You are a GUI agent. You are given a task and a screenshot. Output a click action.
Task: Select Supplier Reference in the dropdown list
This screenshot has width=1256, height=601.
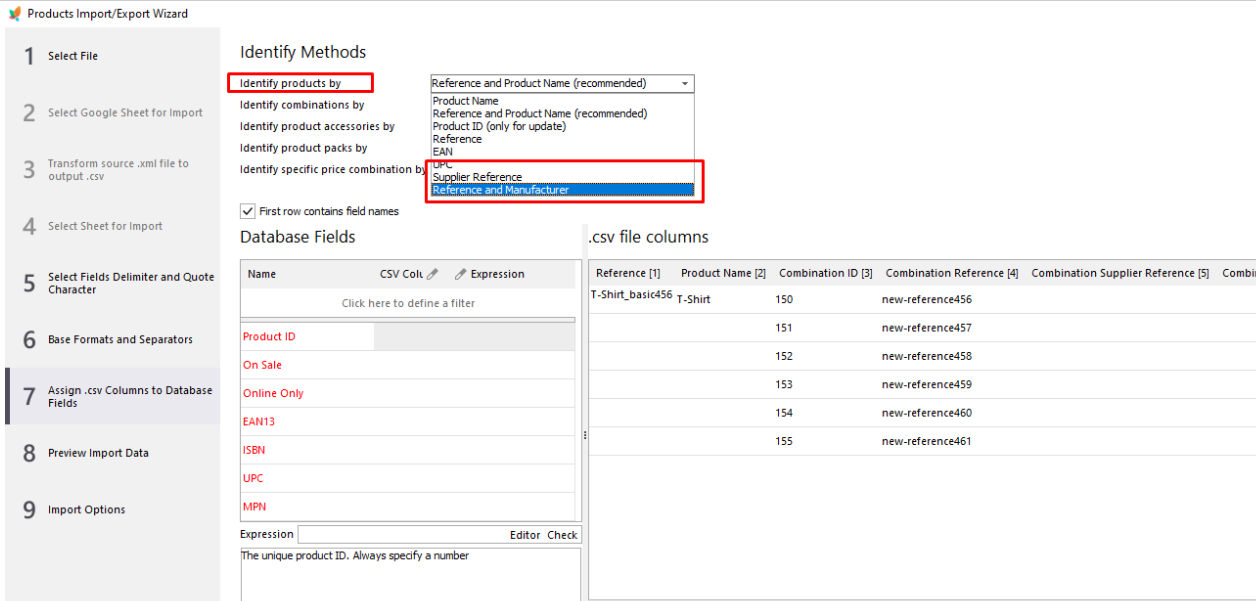pyautogui.click(x=477, y=177)
